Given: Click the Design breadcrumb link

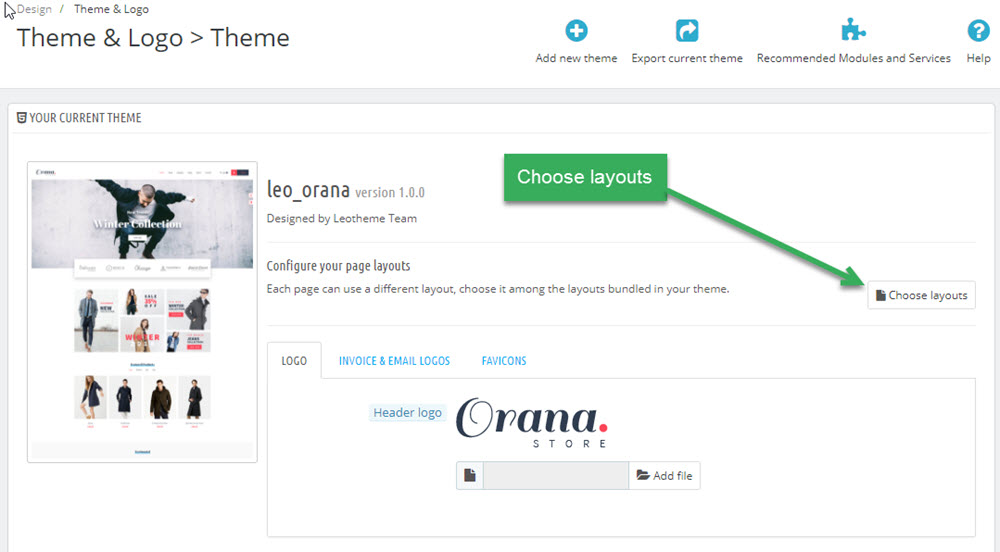Looking at the screenshot, I should 32,9.
